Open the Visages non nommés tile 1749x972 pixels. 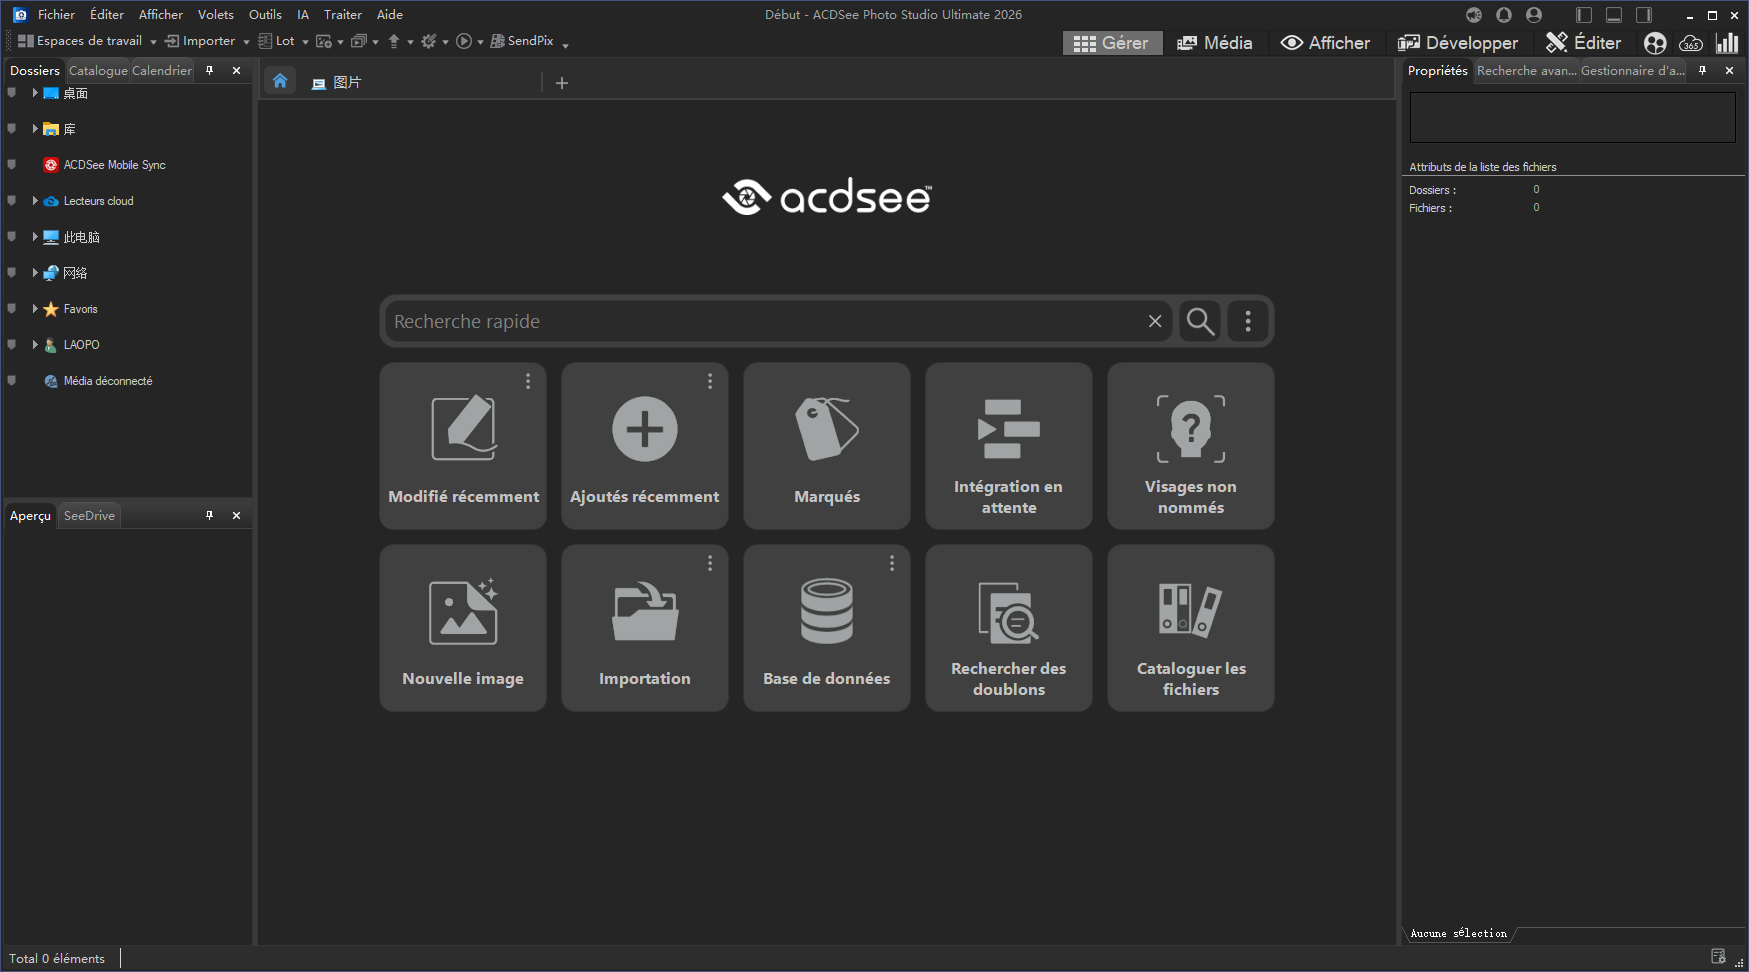pos(1190,446)
